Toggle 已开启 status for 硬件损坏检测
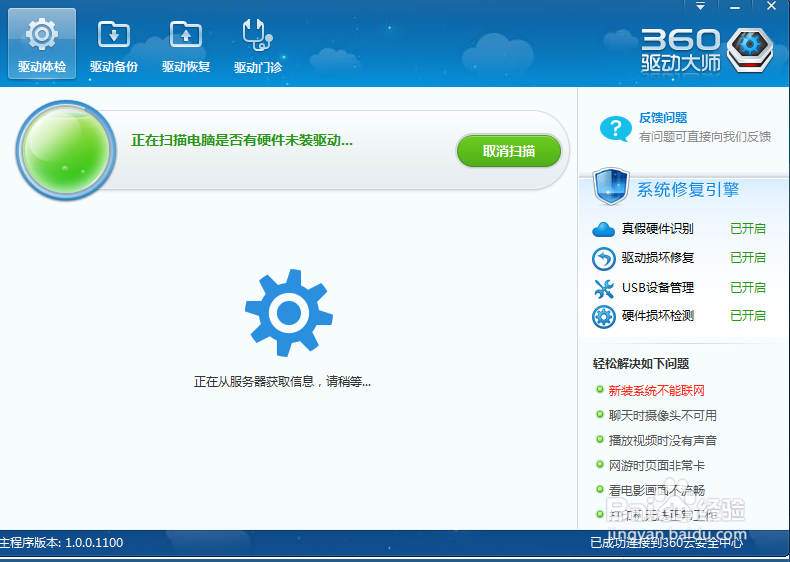 (748, 316)
